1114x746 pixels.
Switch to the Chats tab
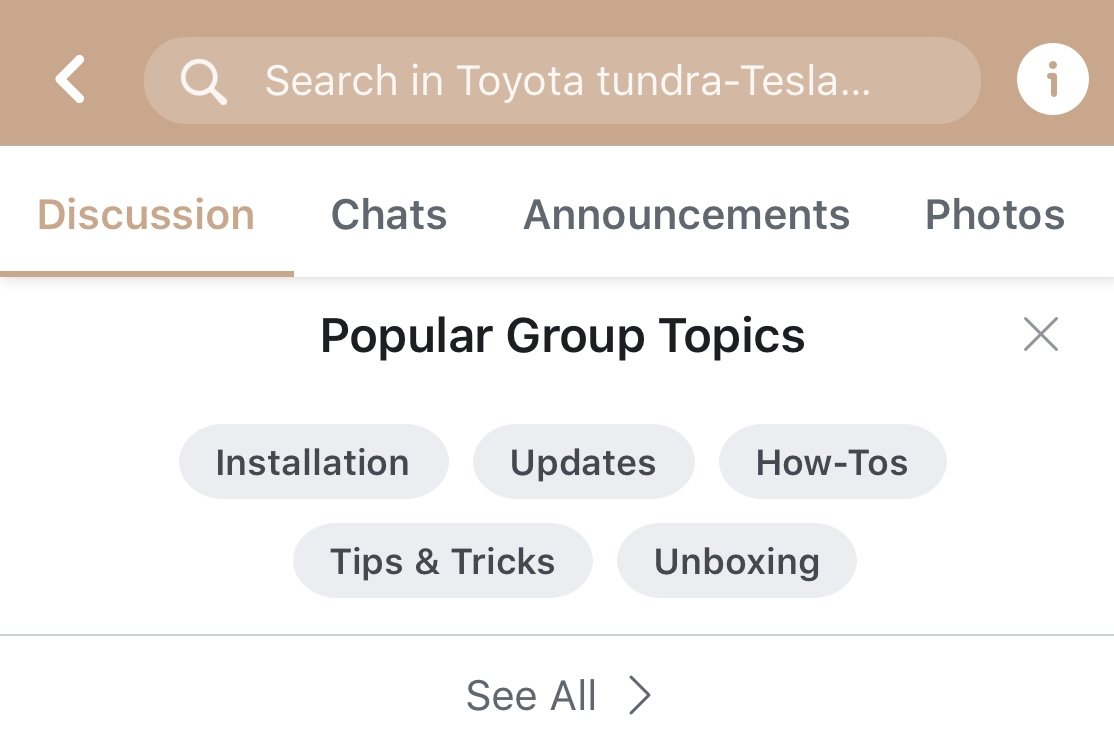pyautogui.click(x=389, y=215)
